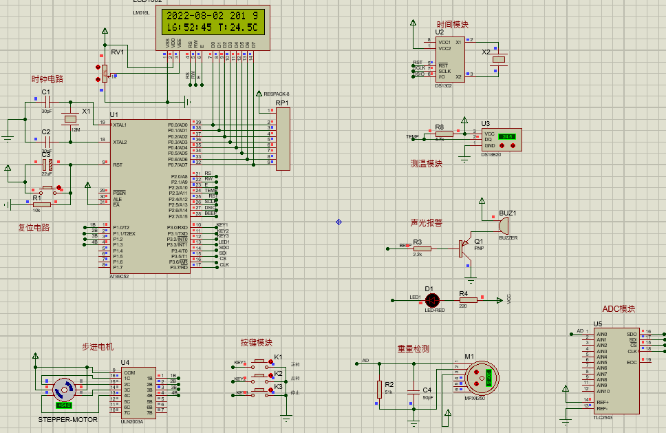Click the reset push button above R1
667x434 pixels.
tap(47, 190)
